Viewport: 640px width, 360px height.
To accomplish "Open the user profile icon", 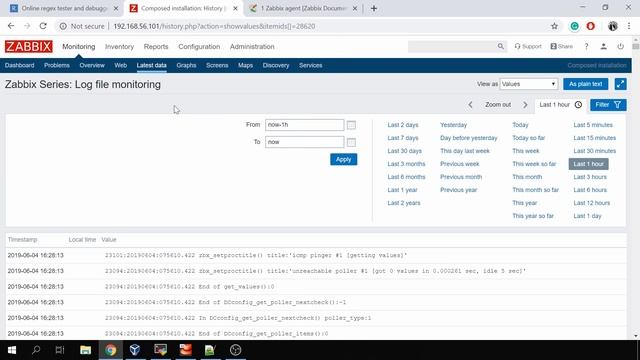I will click(x=603, y=47).
